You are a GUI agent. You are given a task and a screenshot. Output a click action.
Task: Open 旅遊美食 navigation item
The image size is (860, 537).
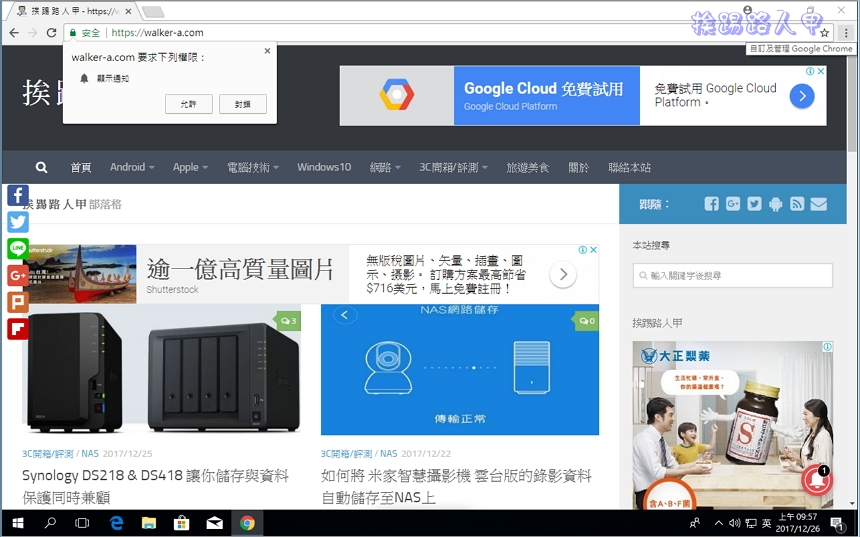(528, 167)
